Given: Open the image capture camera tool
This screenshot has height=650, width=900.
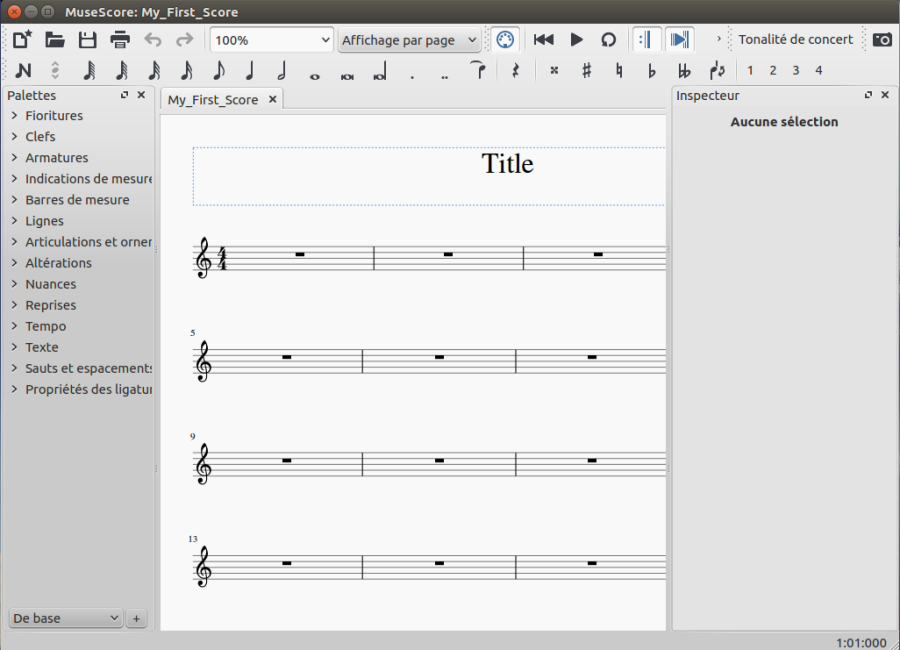Looking at the screenshot, I should 882,40.
